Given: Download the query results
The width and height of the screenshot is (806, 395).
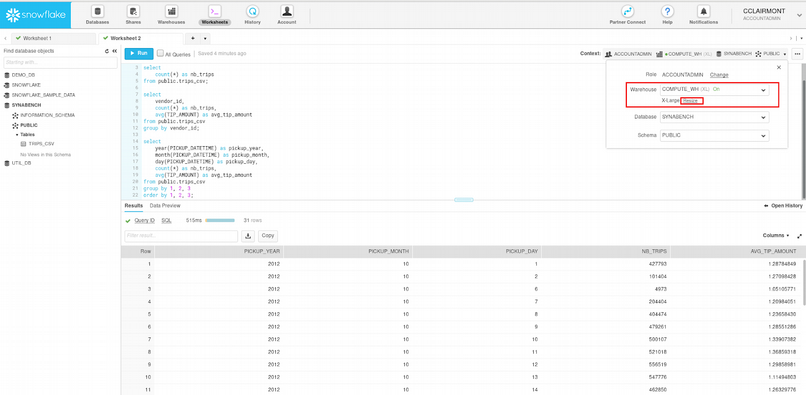Looking at the screenshot, I should pyautogui.click(x=248, y=236).
